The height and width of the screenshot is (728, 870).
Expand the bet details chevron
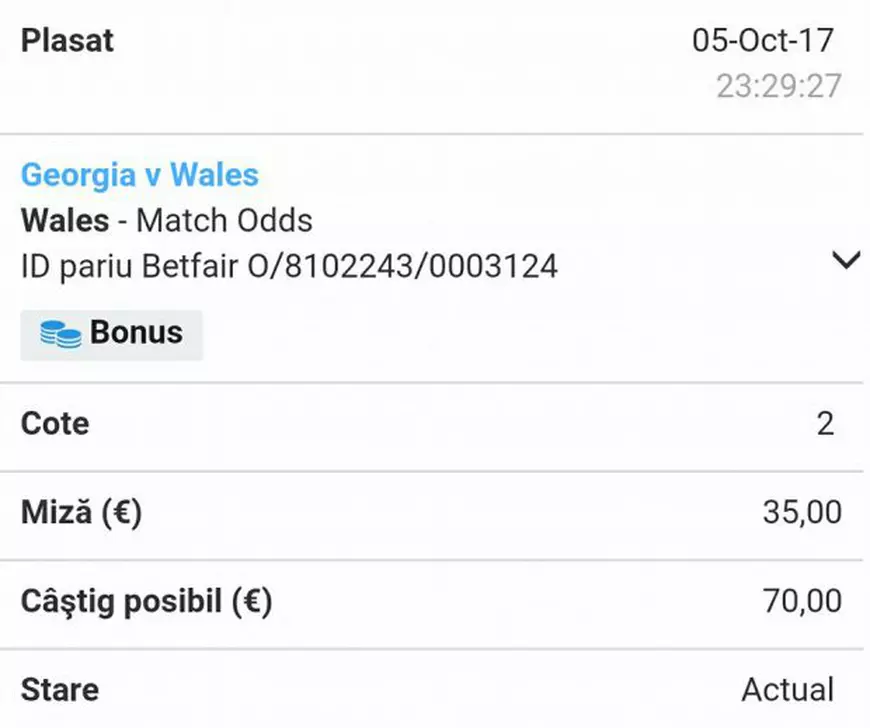846,261
